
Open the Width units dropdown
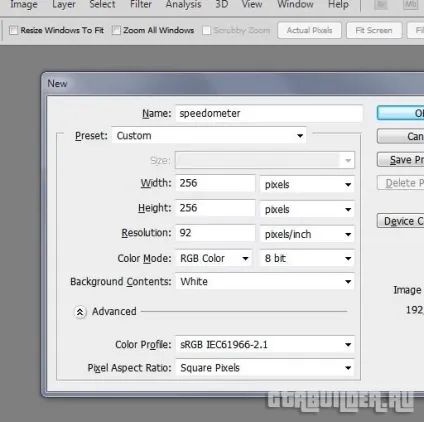(x=307, y=184)
